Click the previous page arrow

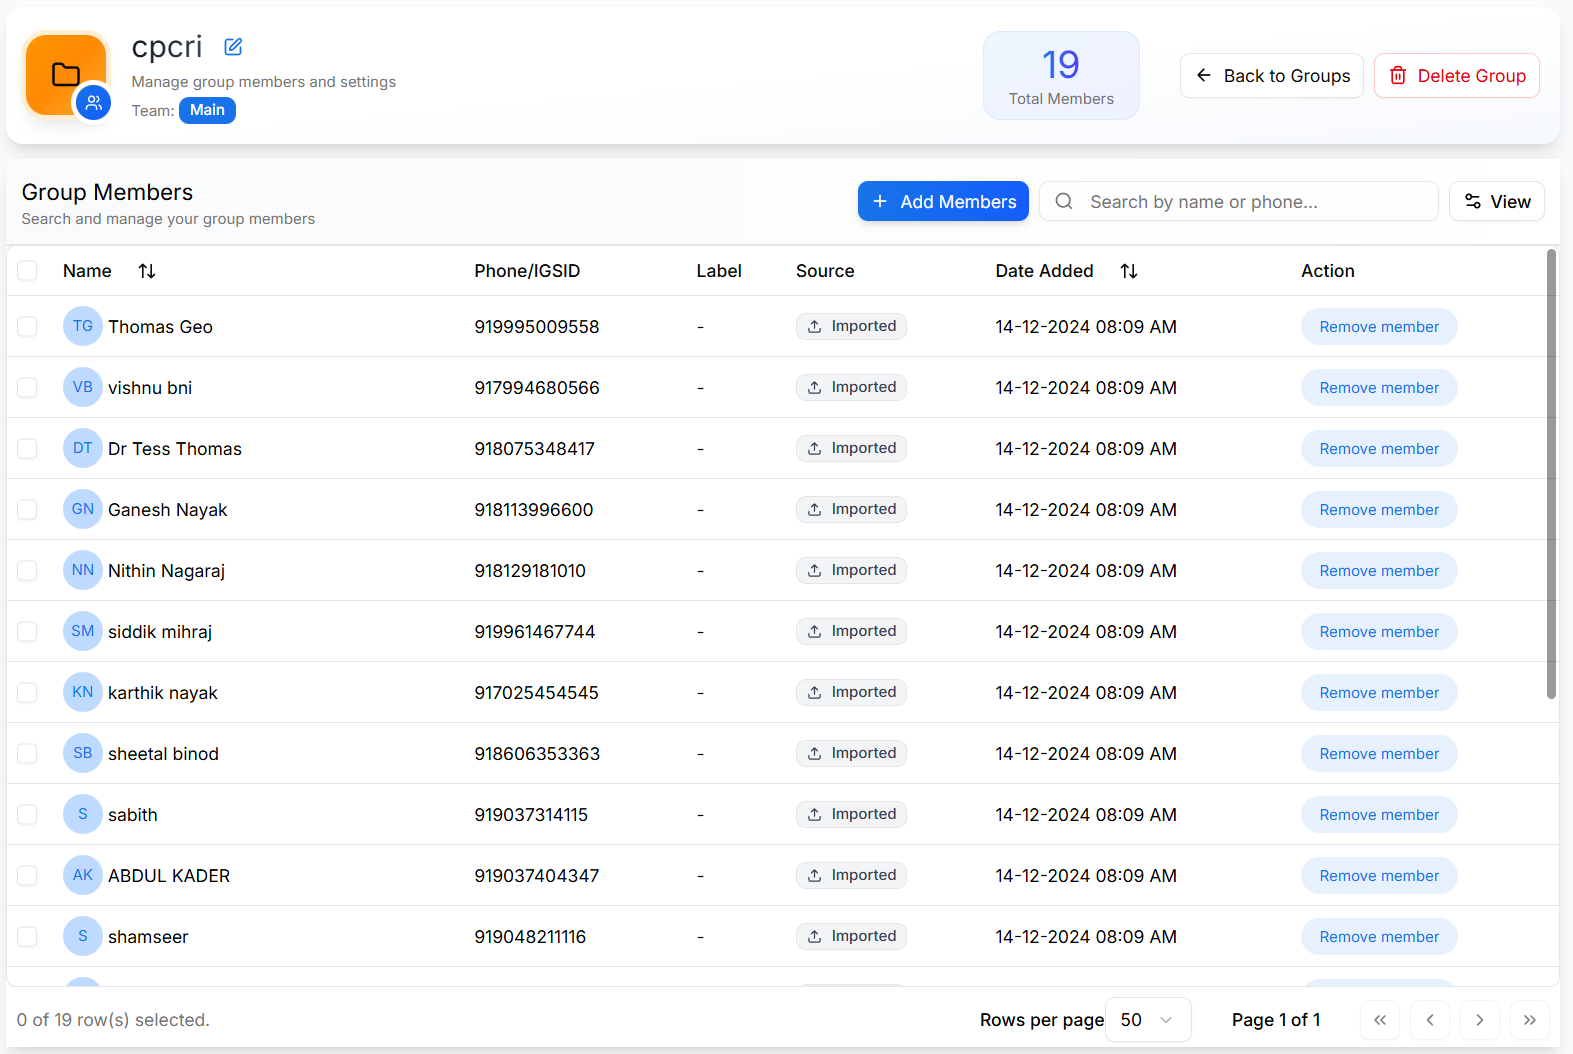coord(1430,1020)
